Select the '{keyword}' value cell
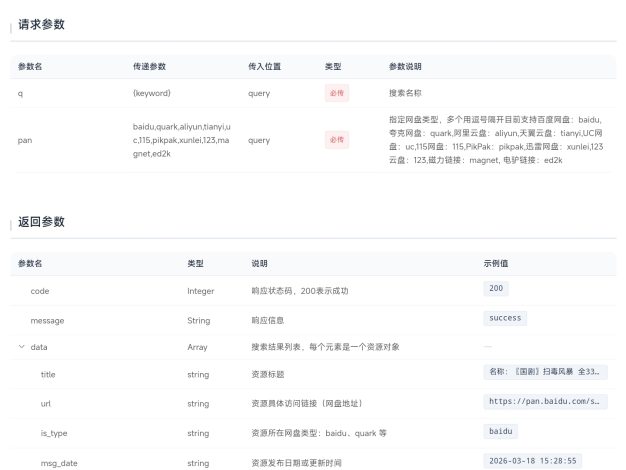Image resolution: width=626 pixels, height=470 pixels. click(152, 93)
